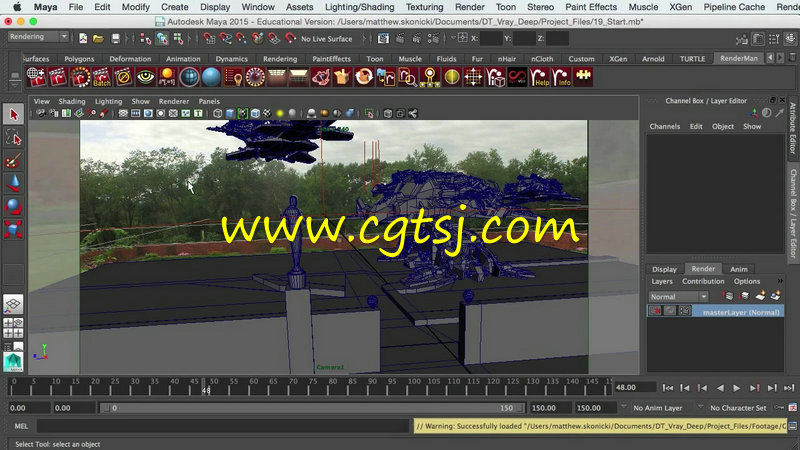
Task: Toggle snap to points magnet icon
Action: click(241, 39)
